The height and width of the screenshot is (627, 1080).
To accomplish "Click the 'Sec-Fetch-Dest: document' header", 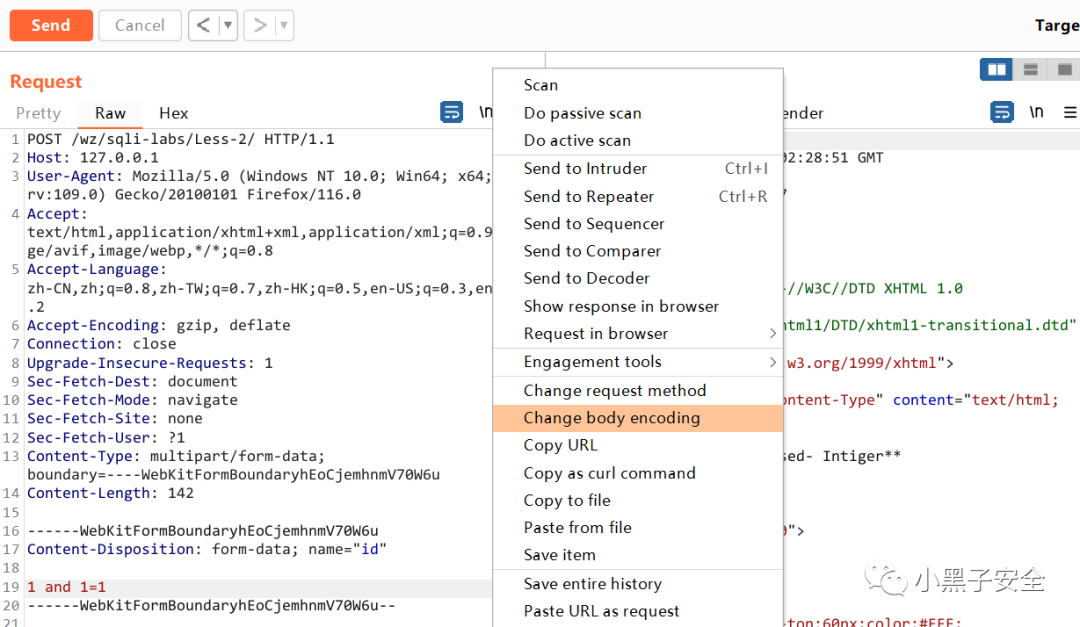I will [x=132, y=382].
